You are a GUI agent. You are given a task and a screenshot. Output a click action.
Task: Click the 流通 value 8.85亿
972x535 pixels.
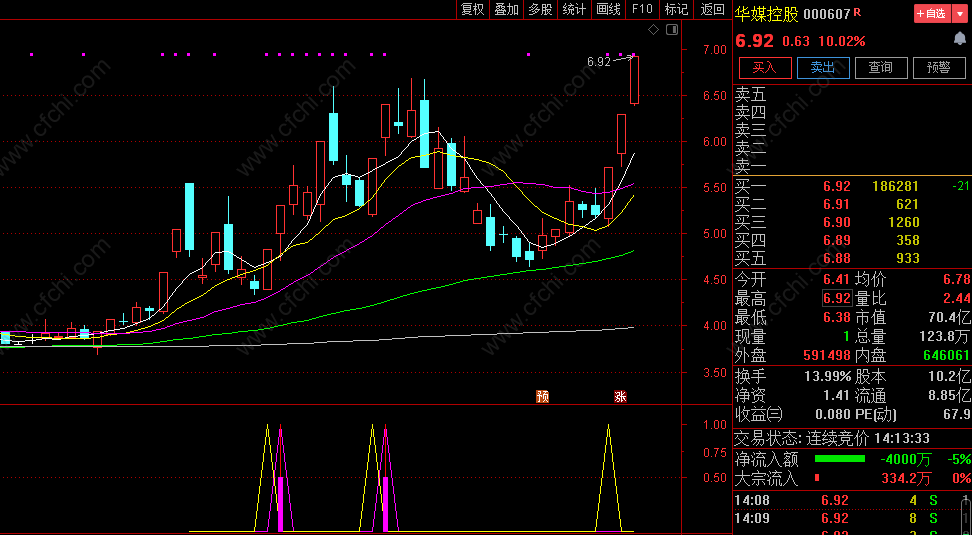tap(948, 395)
